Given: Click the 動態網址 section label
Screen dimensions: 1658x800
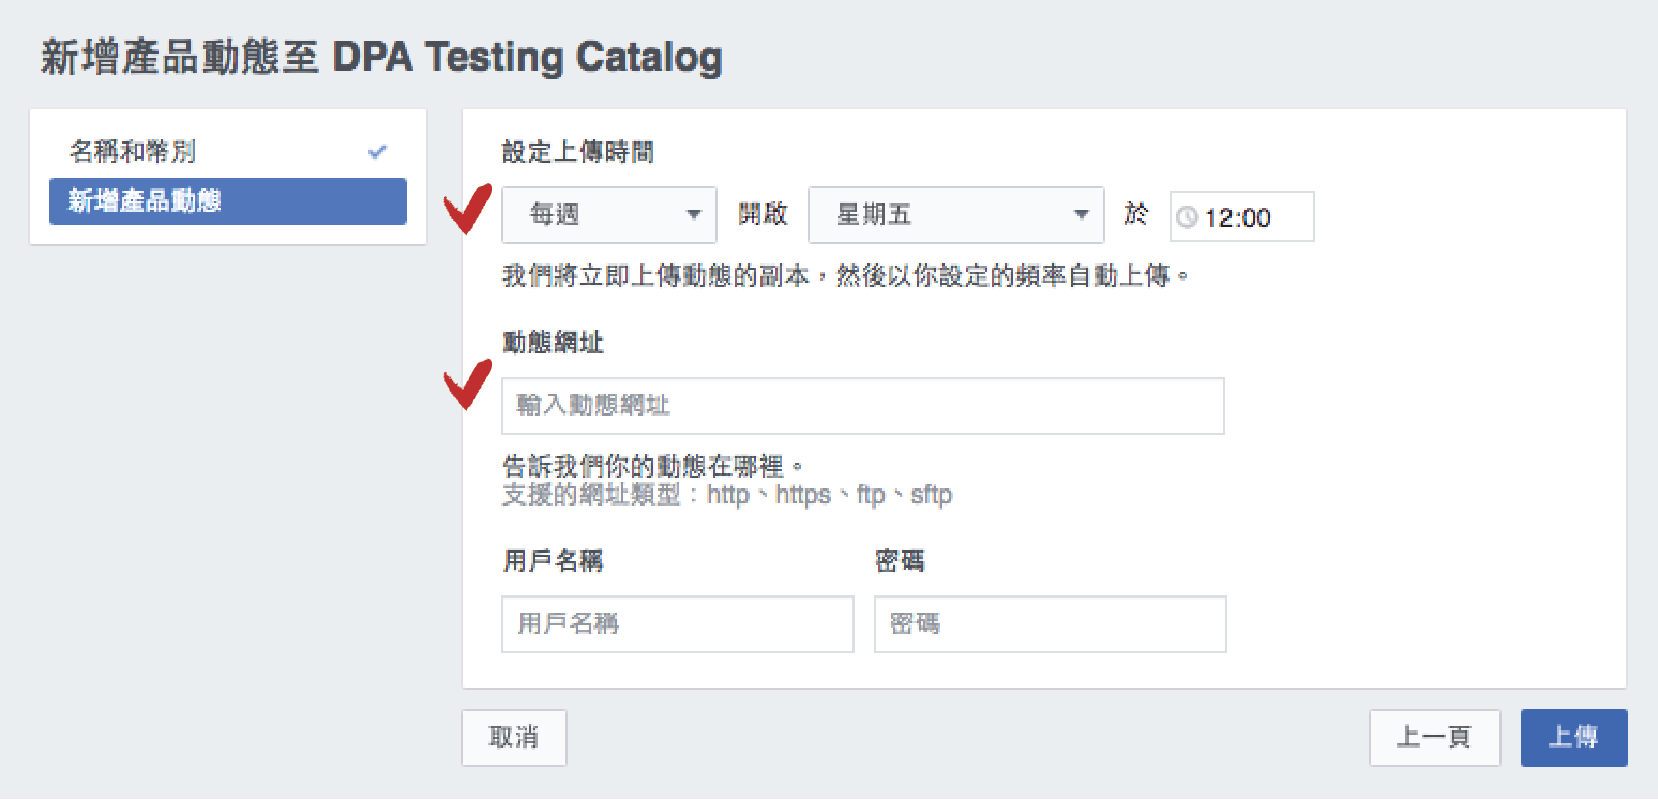Looking at the screenshot, I should (553, 342).
